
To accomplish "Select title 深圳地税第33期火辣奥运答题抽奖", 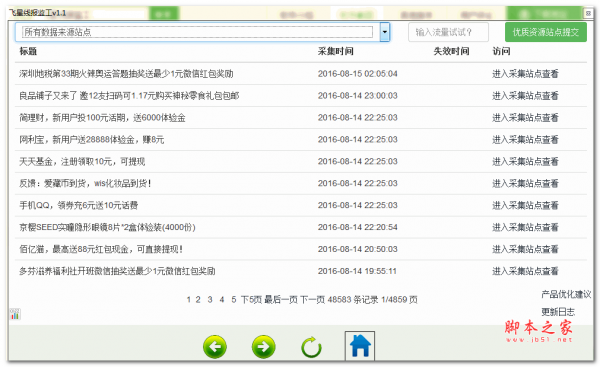I will 126,73.
